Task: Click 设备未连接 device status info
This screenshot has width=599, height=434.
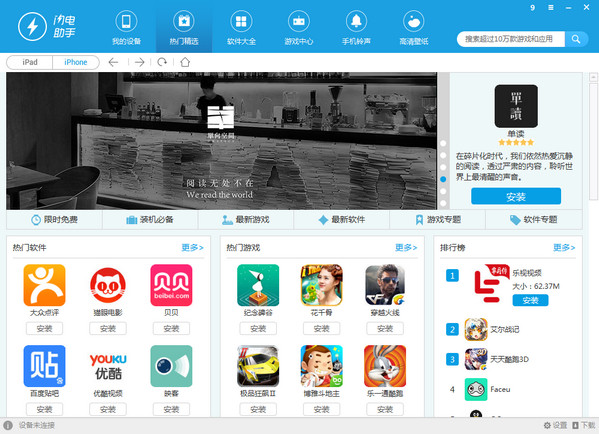Action: [x=29, y=425]
